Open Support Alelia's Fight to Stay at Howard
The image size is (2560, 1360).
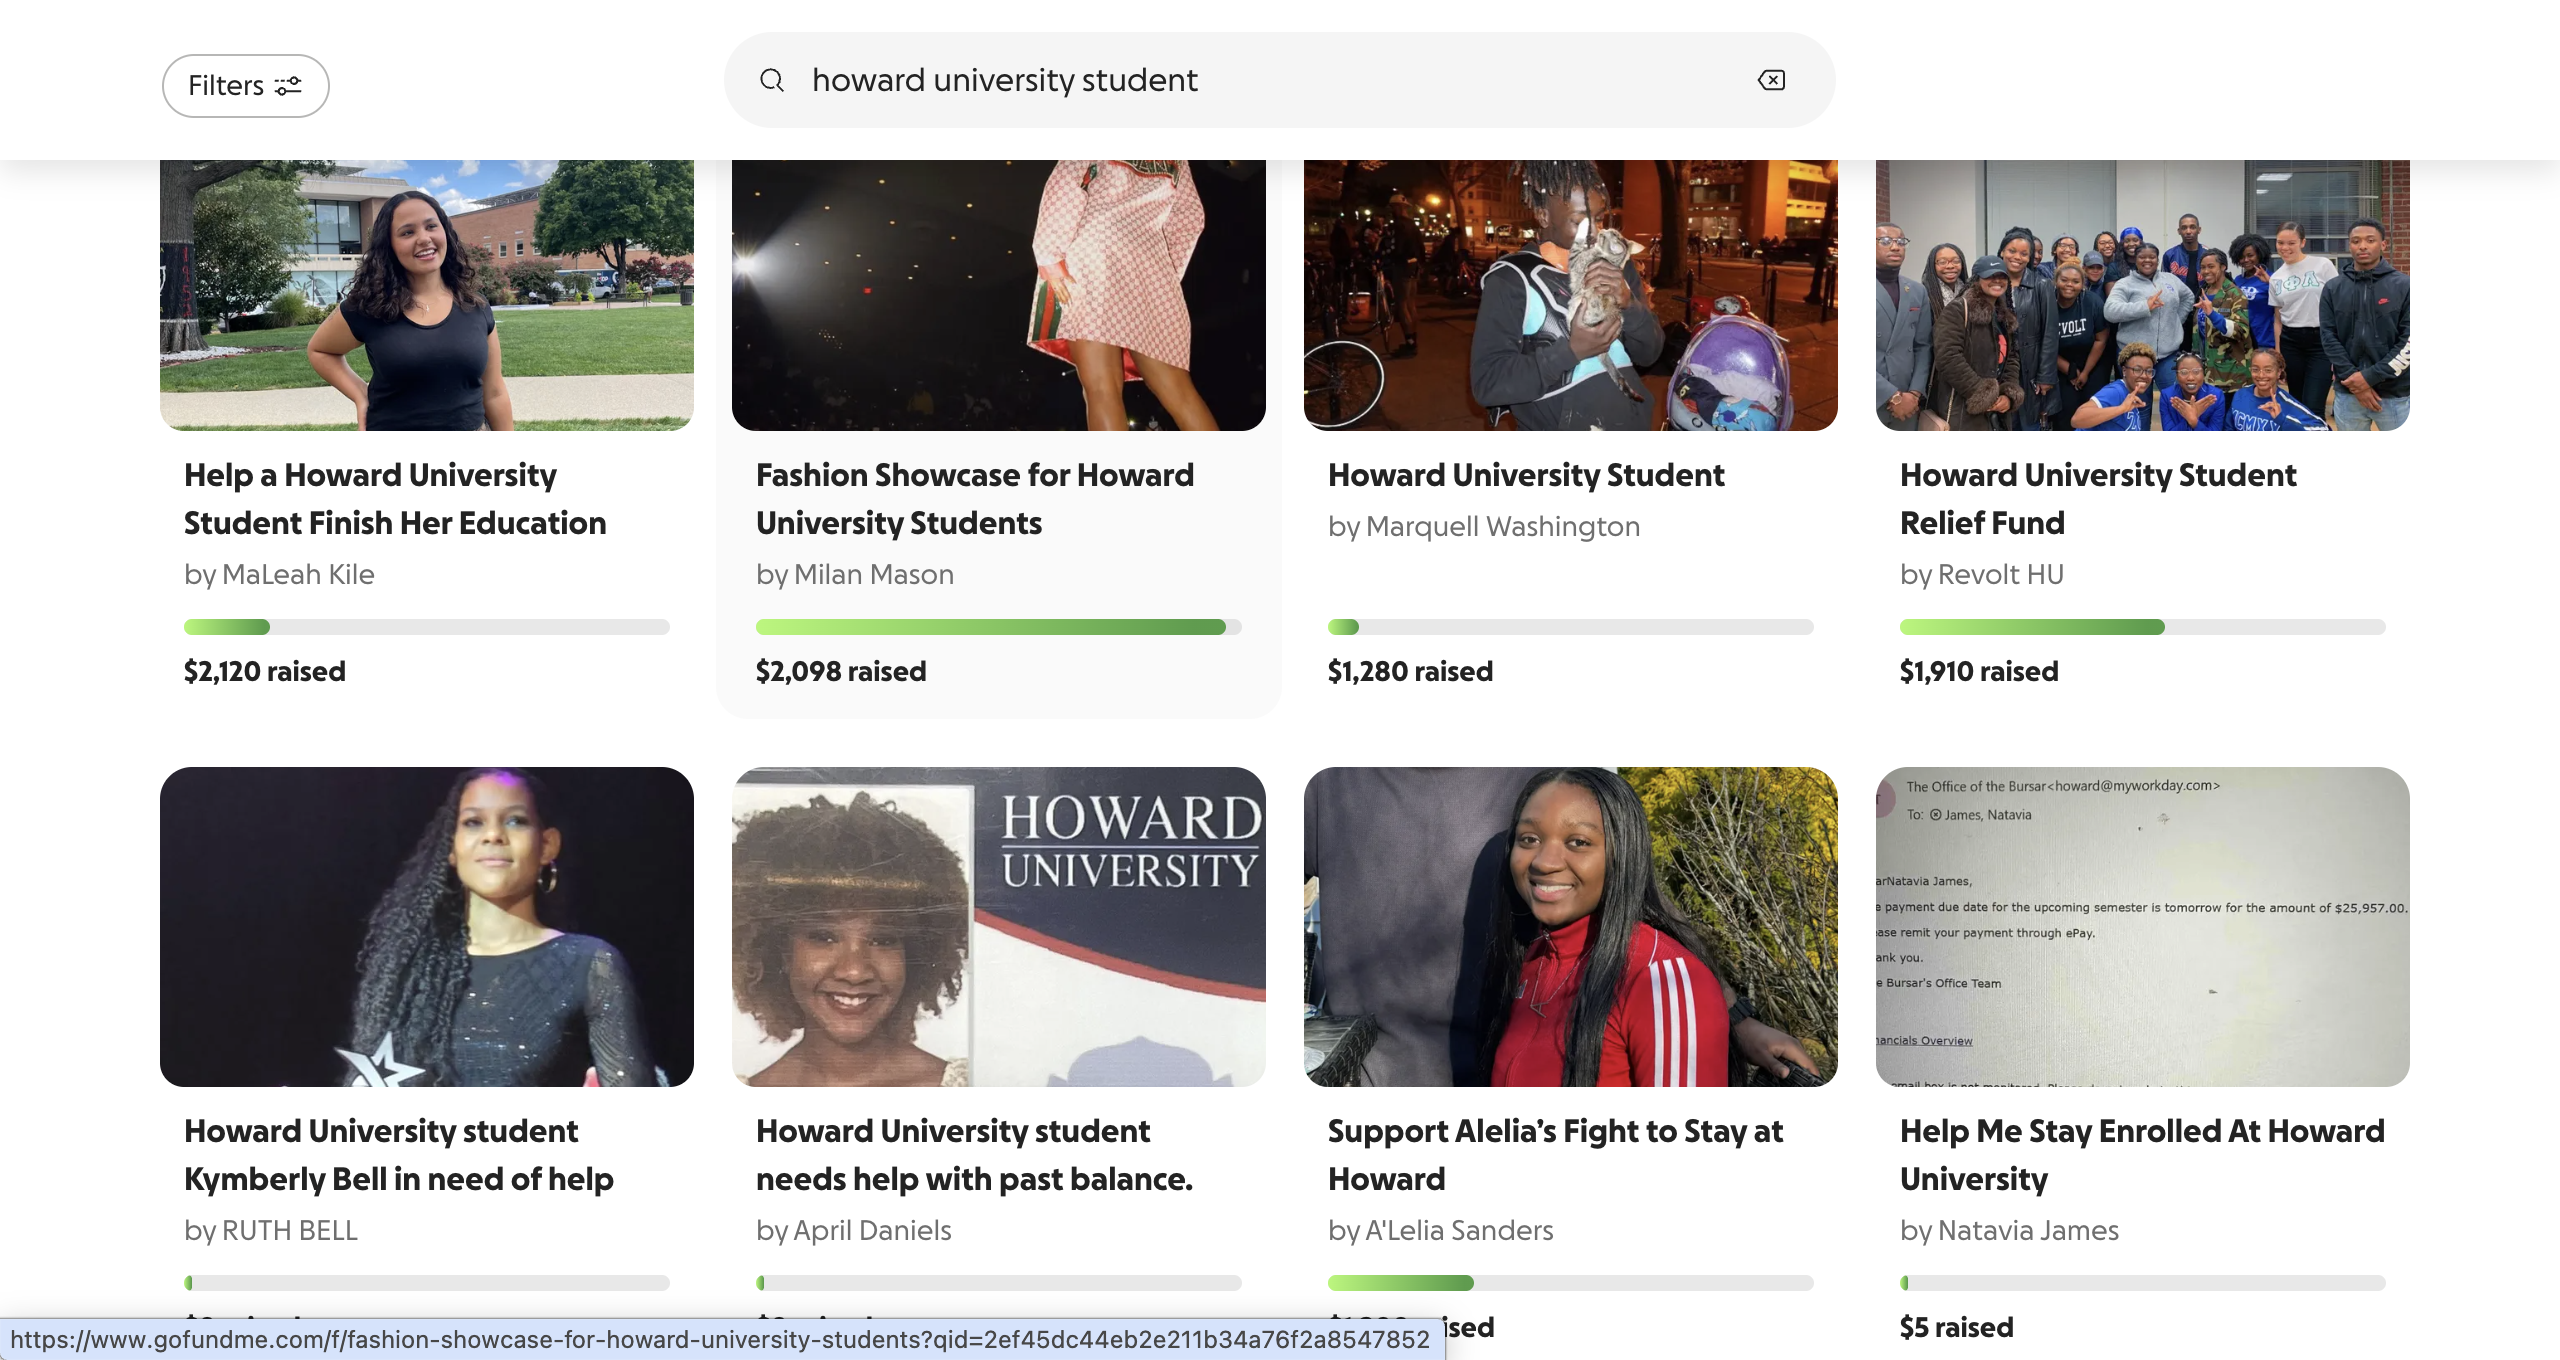pos(1554,1155)
